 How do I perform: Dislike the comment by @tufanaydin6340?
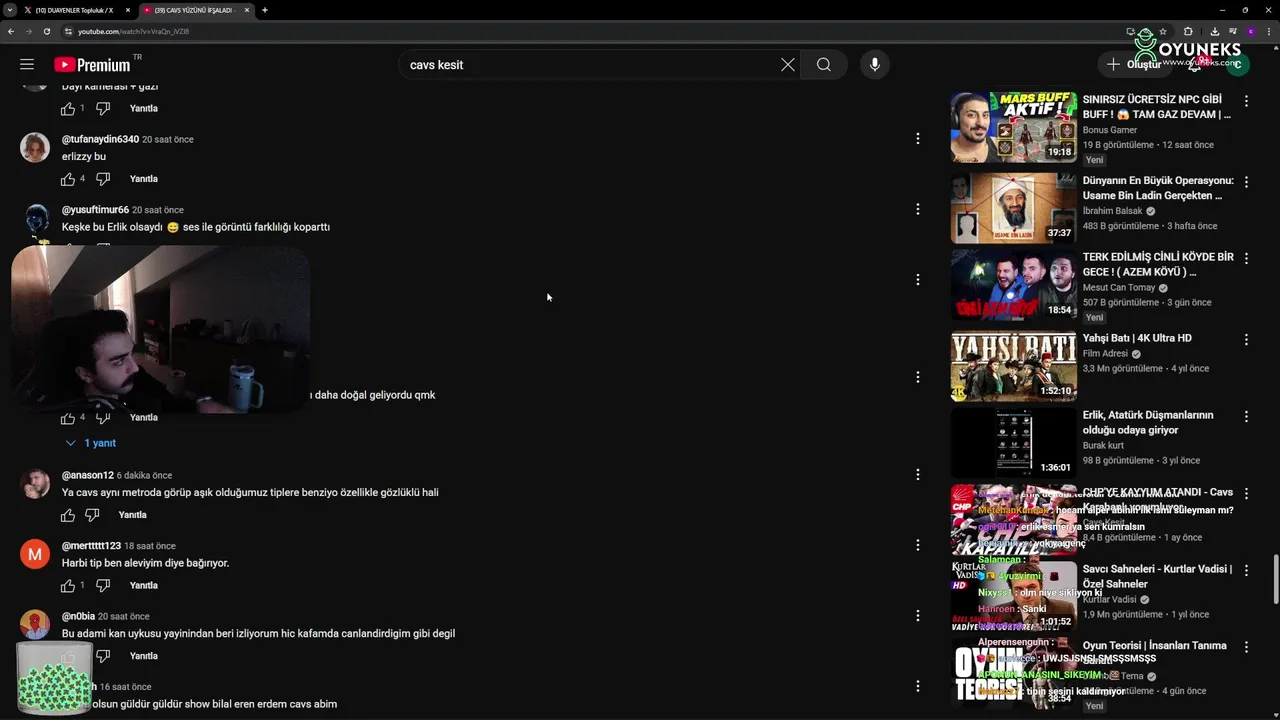click(x=103, y=179)
